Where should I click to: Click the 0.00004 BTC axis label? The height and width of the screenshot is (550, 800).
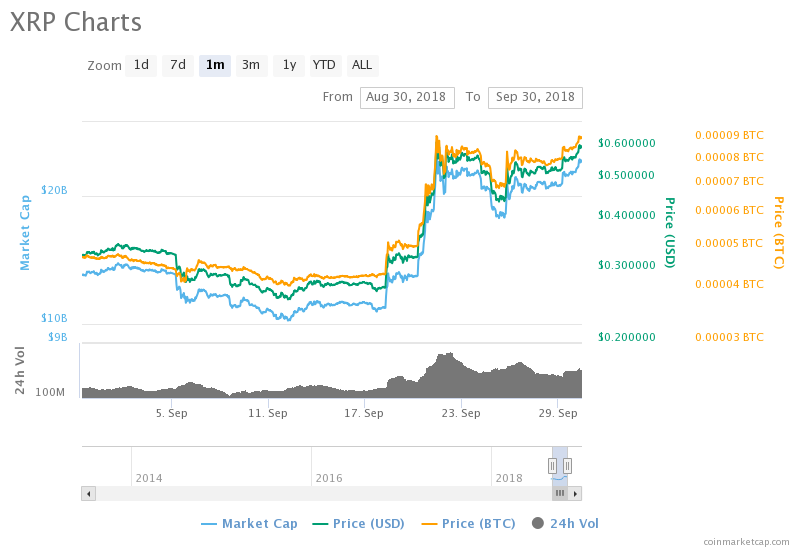(730, 284)
